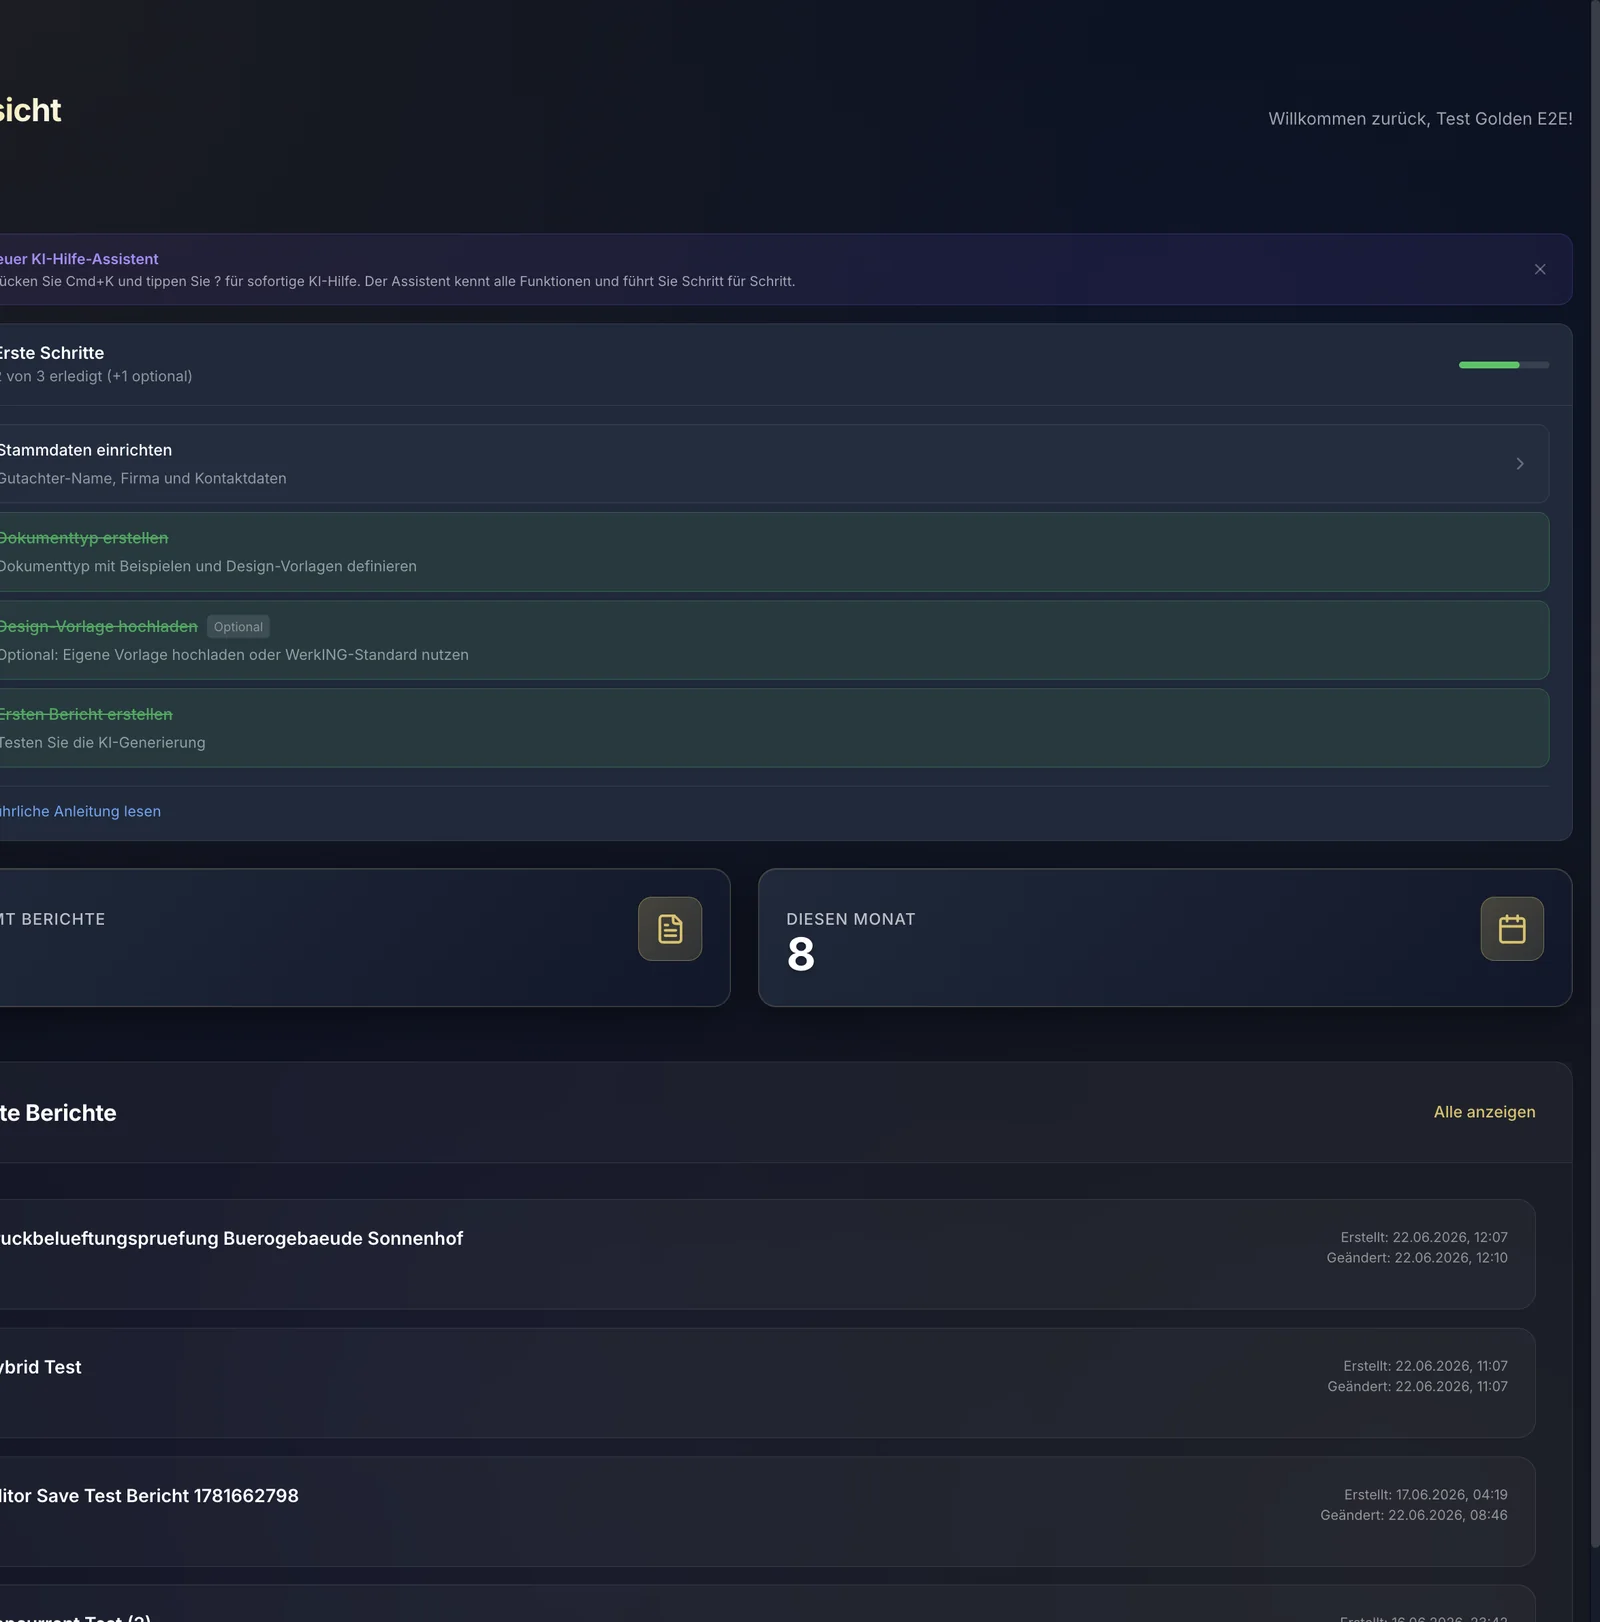1600x1622 pixels.
Task: Expand Stammdaten einrichten chevron arrow
Action: (1520, 464)
